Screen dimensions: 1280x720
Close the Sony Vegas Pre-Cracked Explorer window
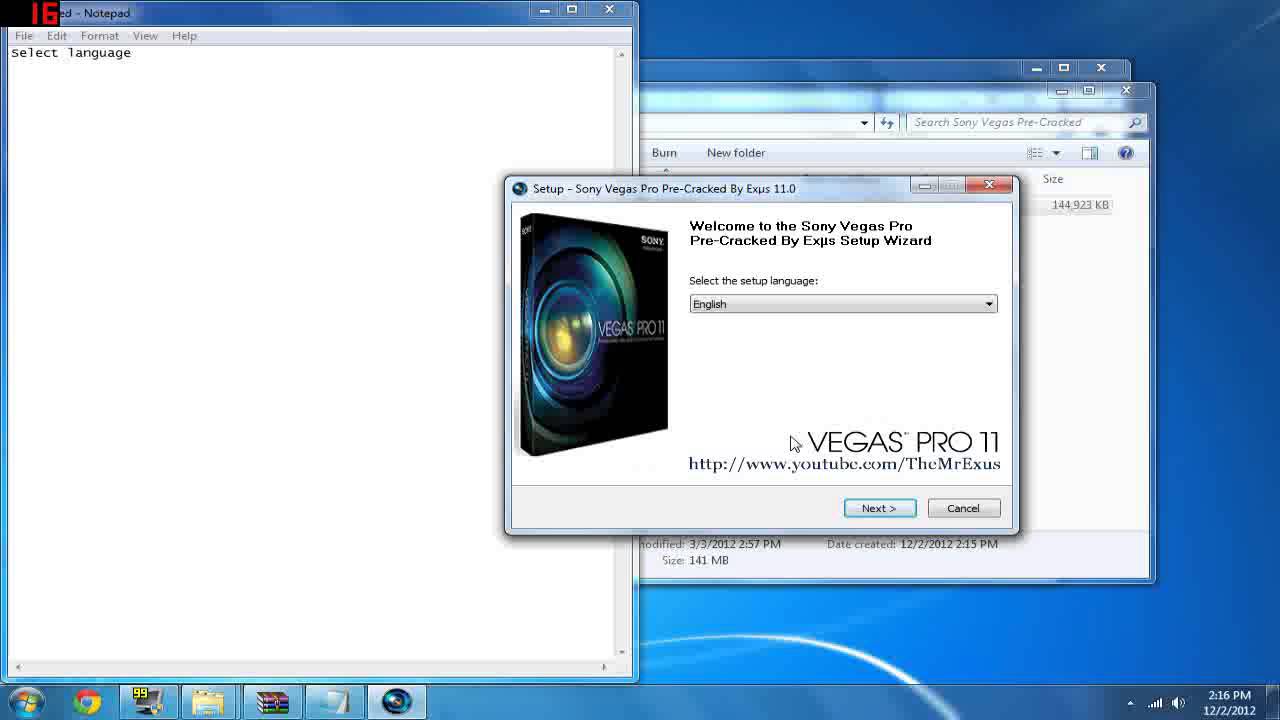(x=1126, y=90)
